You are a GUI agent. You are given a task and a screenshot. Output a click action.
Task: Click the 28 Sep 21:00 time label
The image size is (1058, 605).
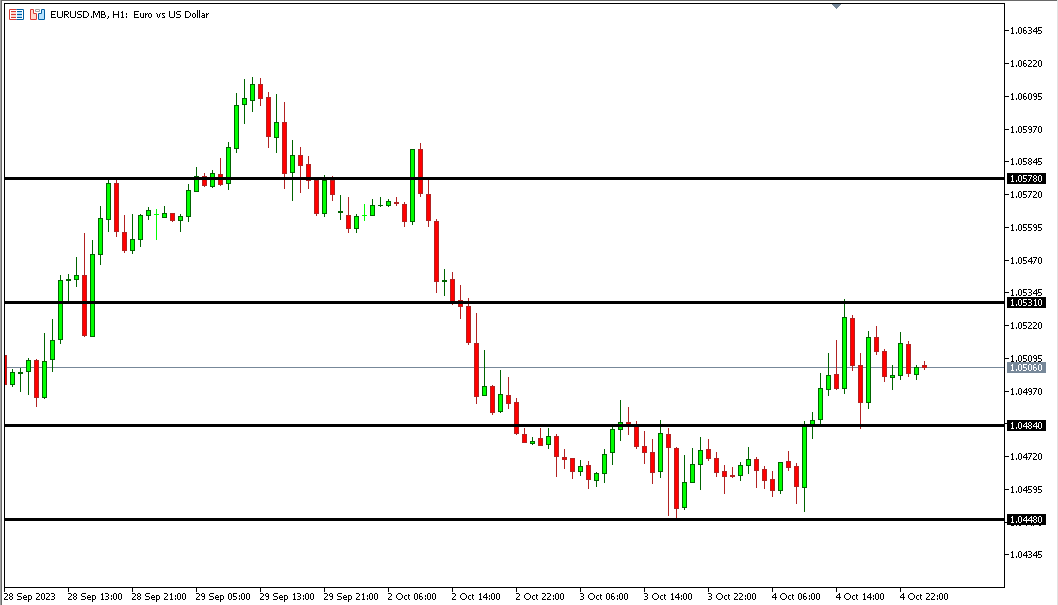(159, 597)
